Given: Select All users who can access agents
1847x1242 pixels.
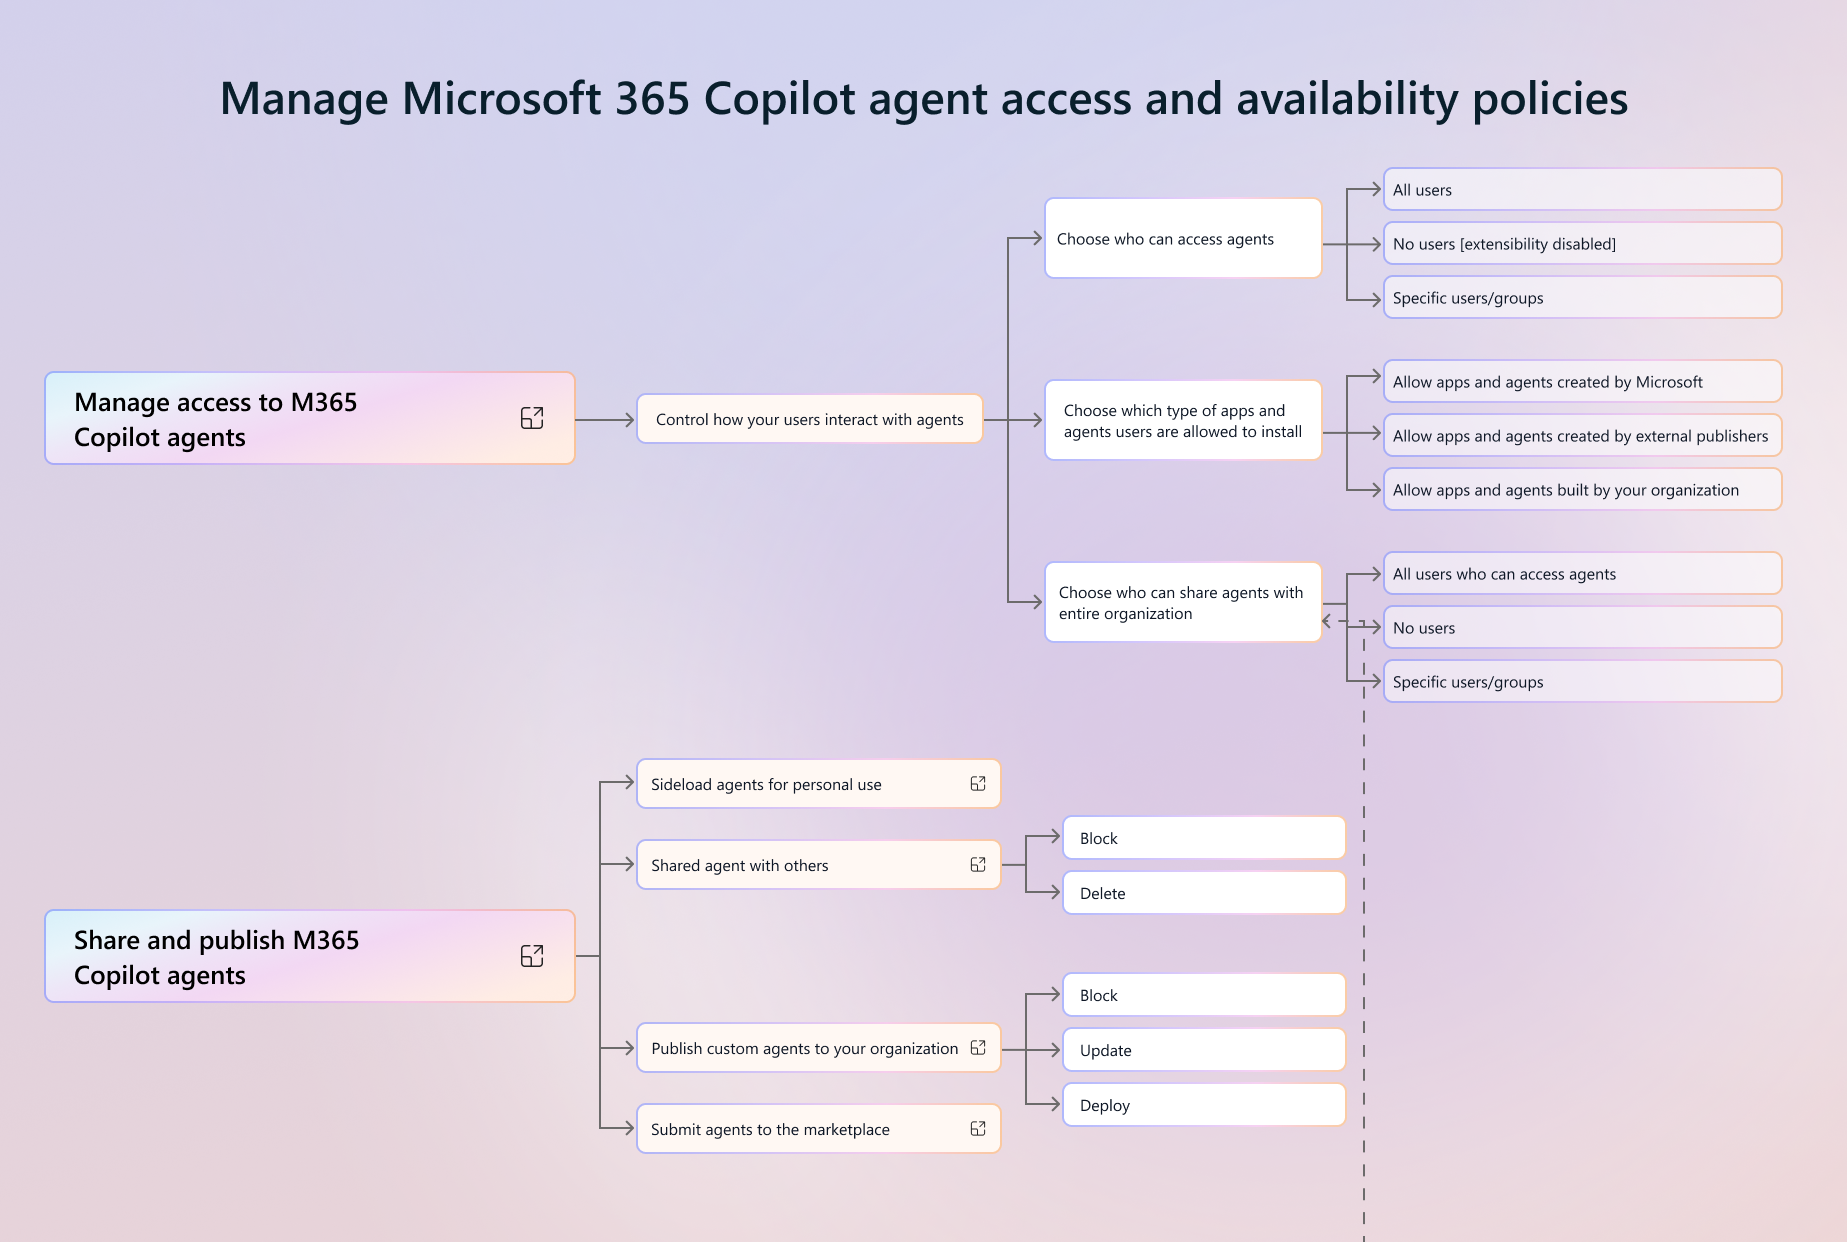Looking at the screenshot, I should pos(1581,574).
